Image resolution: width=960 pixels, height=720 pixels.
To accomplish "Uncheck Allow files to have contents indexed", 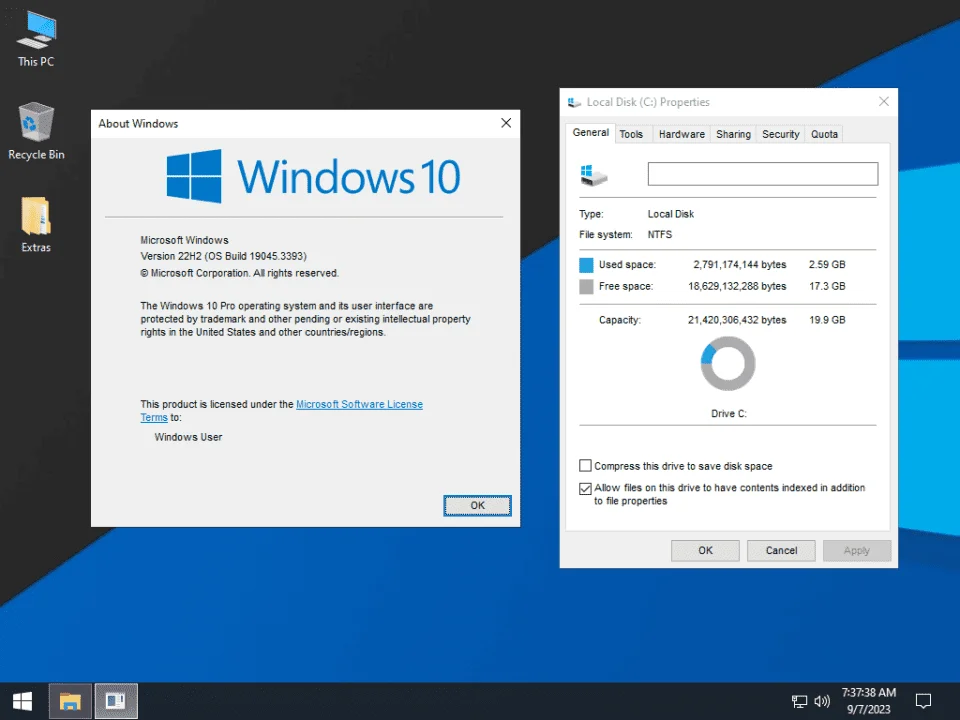I will pyautogui.click(x=585, y=488).
